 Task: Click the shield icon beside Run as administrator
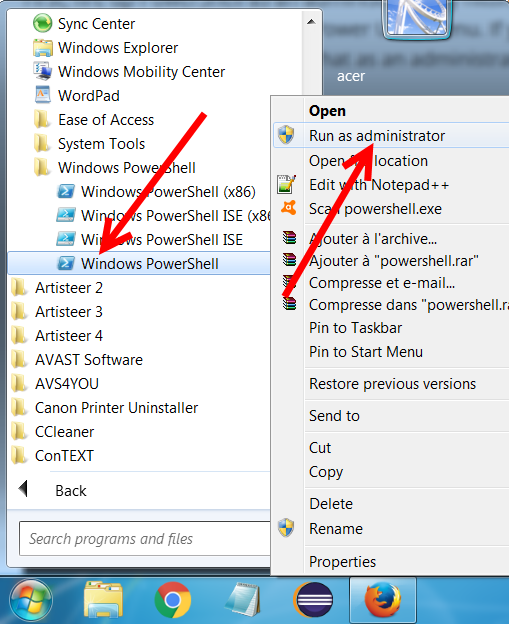286,135
